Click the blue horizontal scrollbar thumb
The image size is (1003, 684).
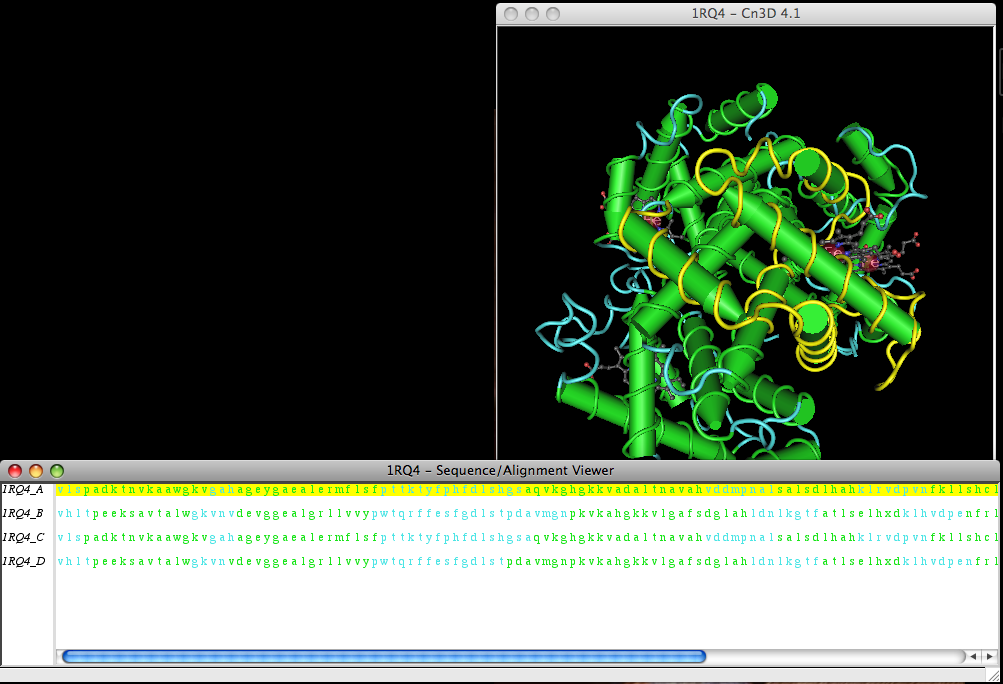(x=383, y=657)
